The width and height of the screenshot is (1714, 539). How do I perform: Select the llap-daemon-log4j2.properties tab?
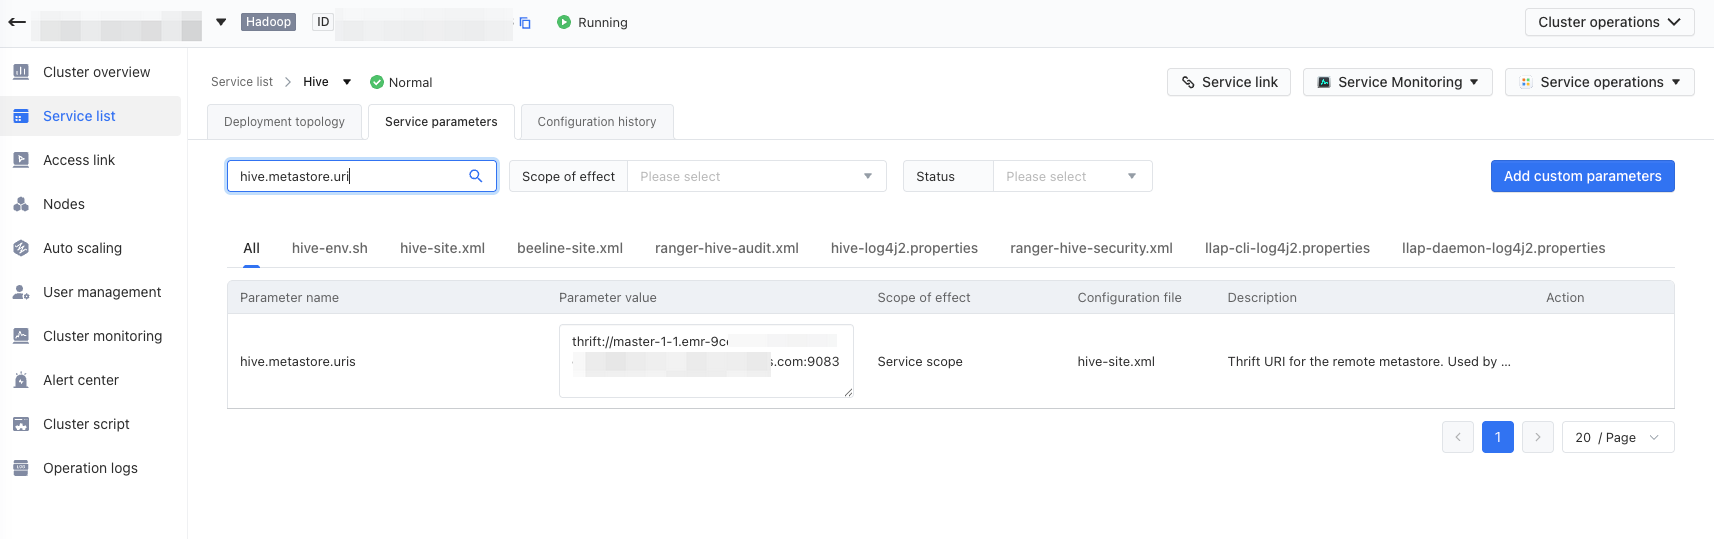[x=1503, y=248]
